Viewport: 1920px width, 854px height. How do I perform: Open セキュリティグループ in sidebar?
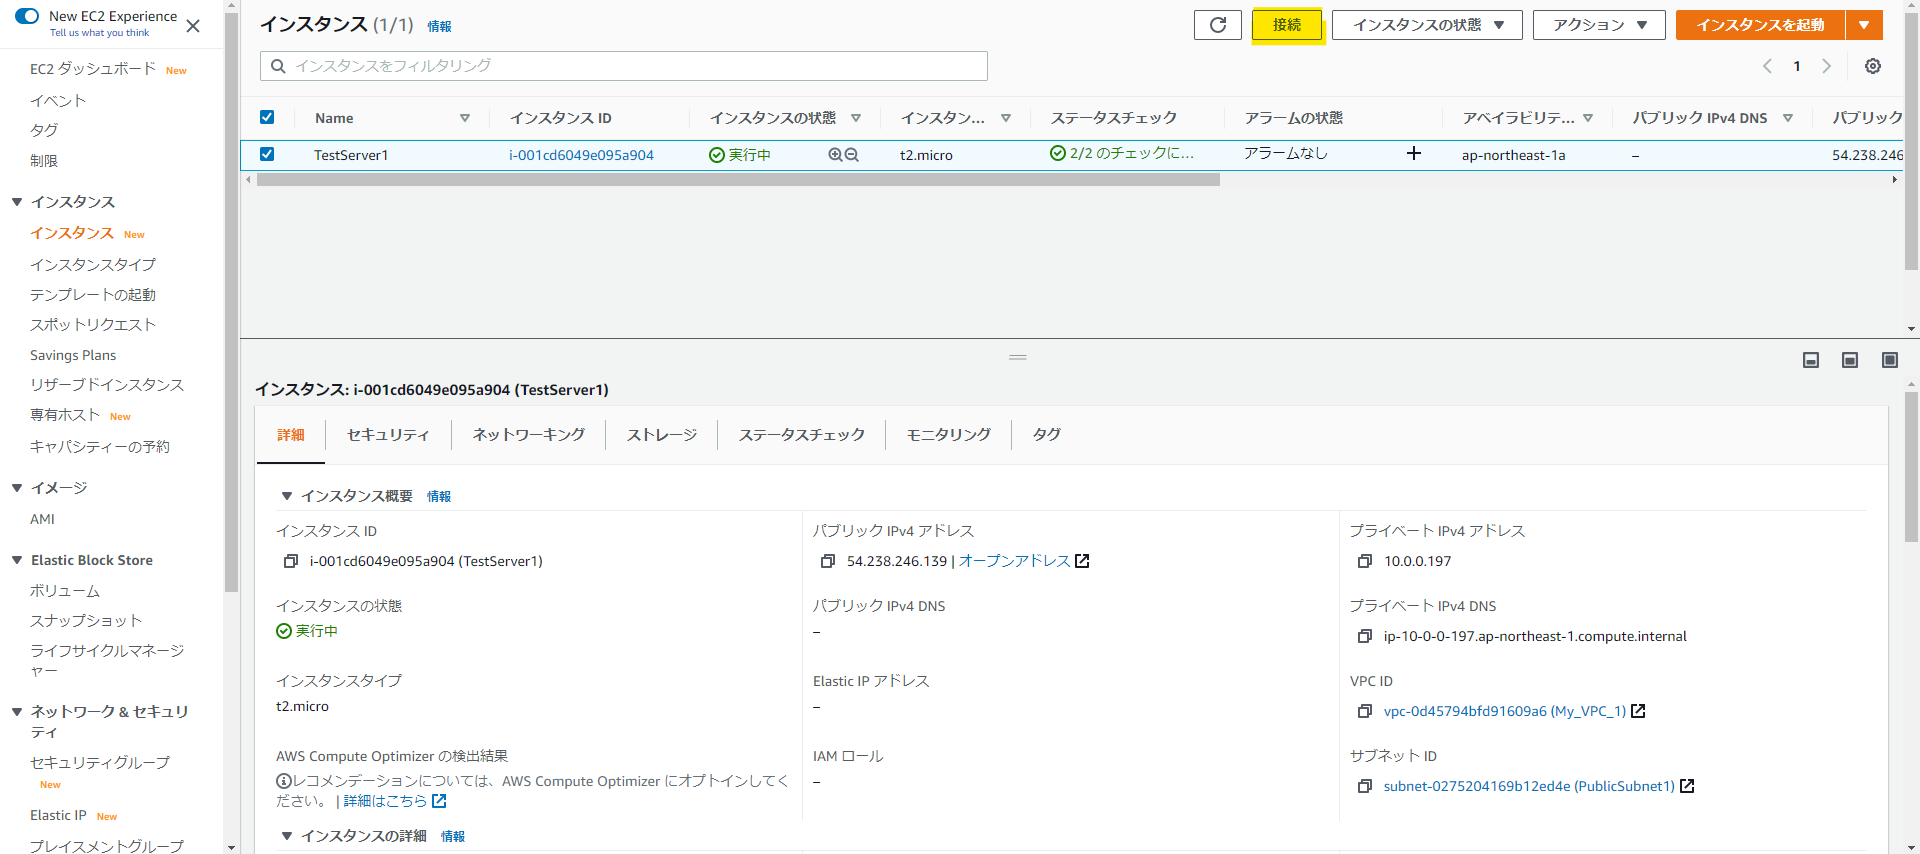tap(100, 762)
